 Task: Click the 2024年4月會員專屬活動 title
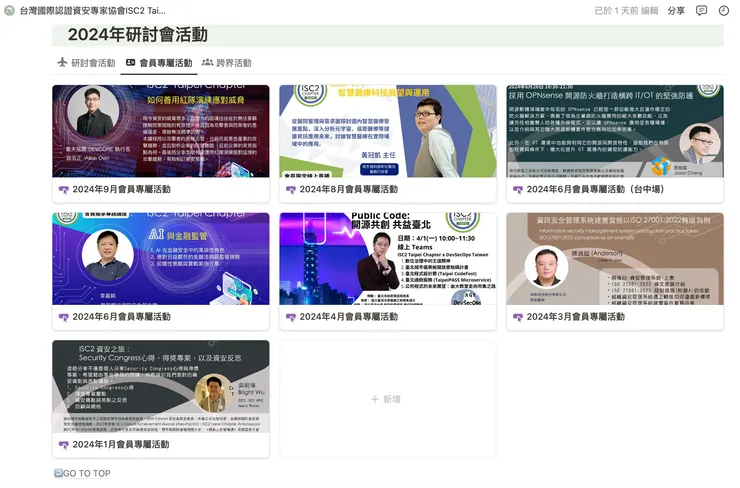click(348, 317)
